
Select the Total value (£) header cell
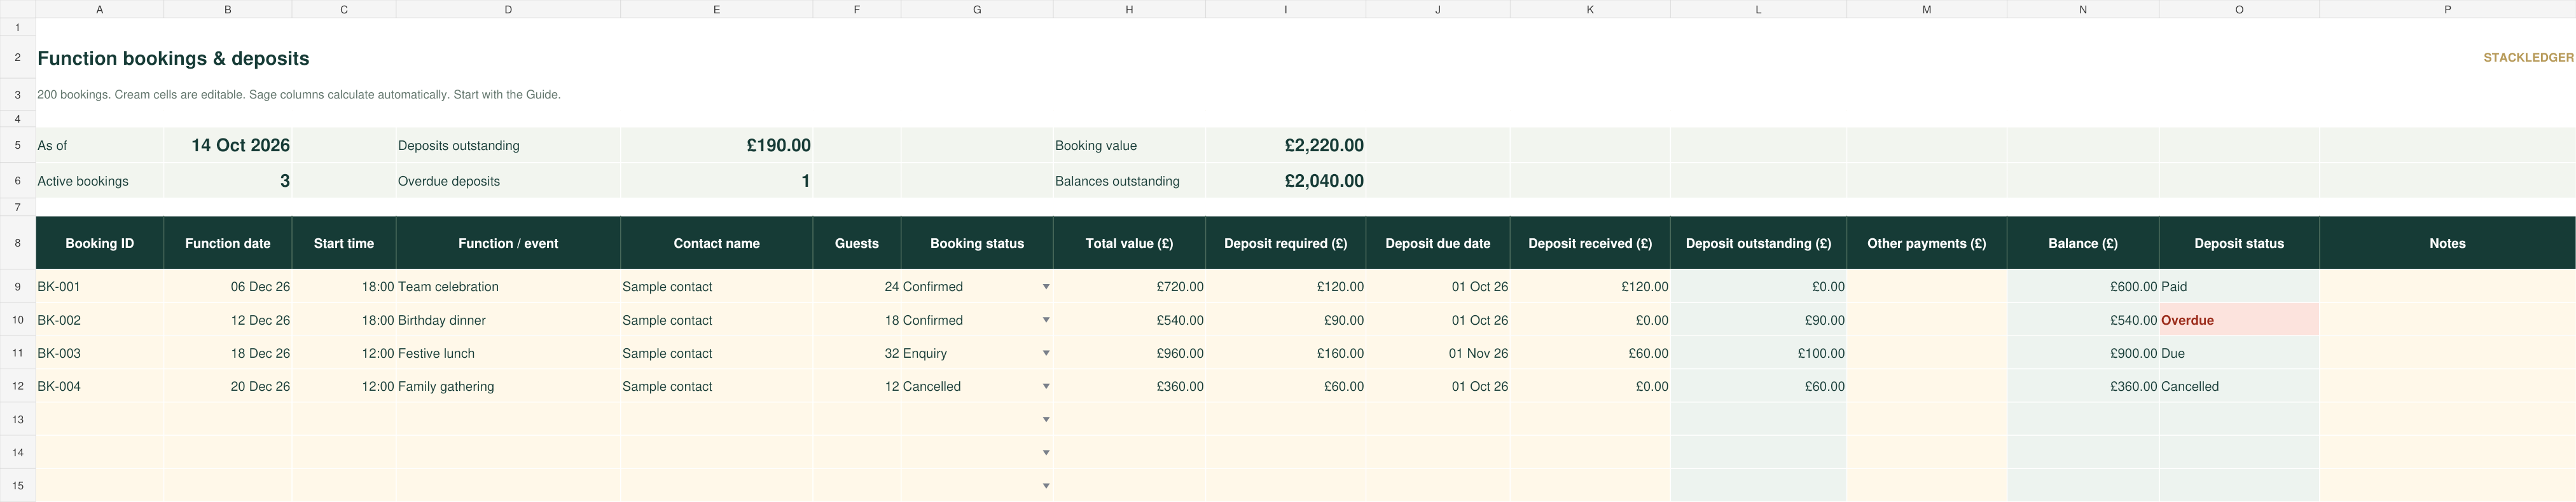[x=1129, y=243]
